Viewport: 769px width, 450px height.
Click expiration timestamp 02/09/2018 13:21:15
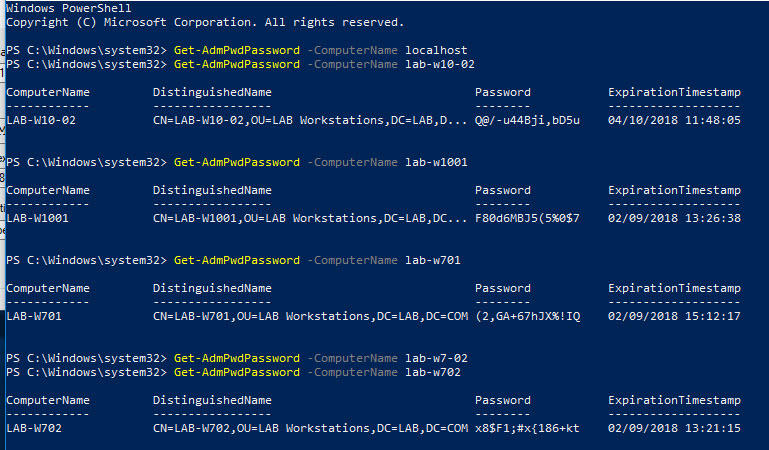[674, 428]
